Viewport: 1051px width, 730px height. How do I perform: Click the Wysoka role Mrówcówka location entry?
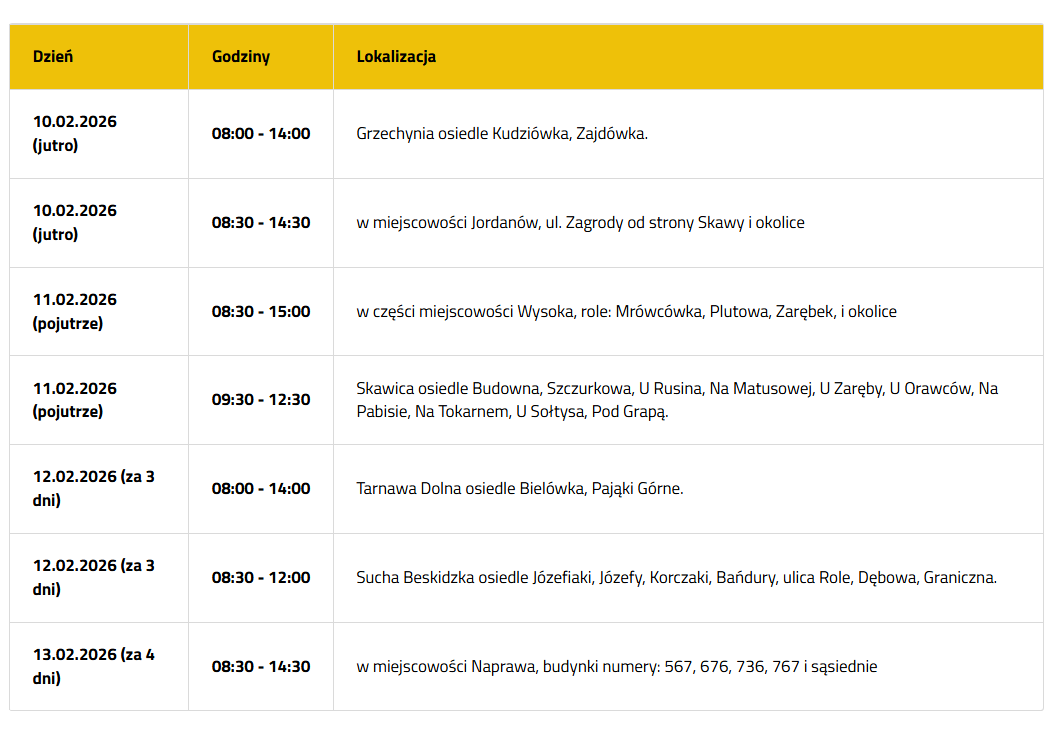626,312
